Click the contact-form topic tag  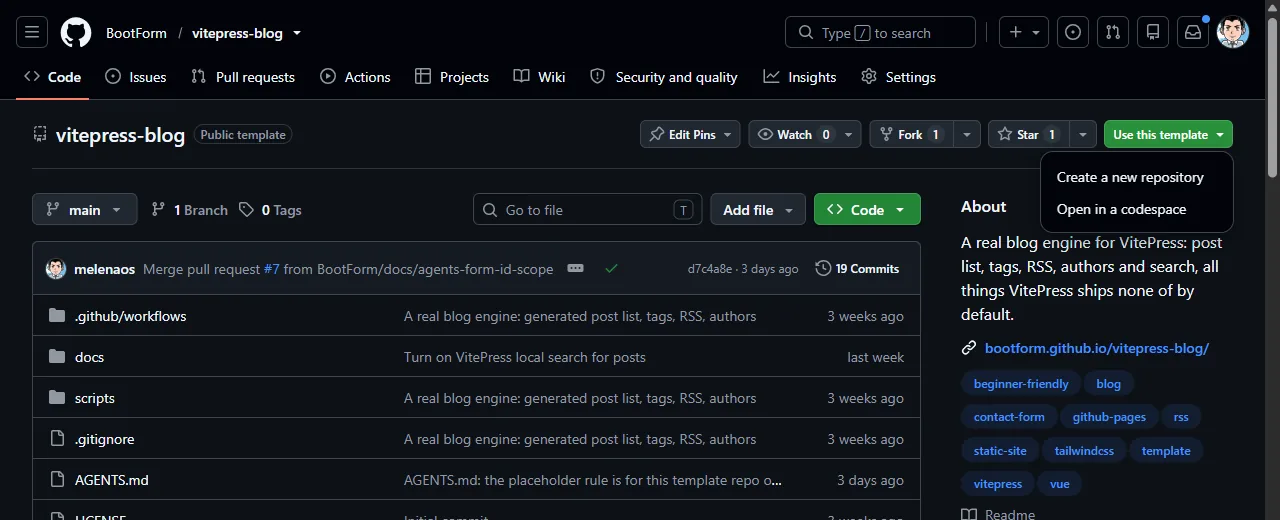(1009, 417)
